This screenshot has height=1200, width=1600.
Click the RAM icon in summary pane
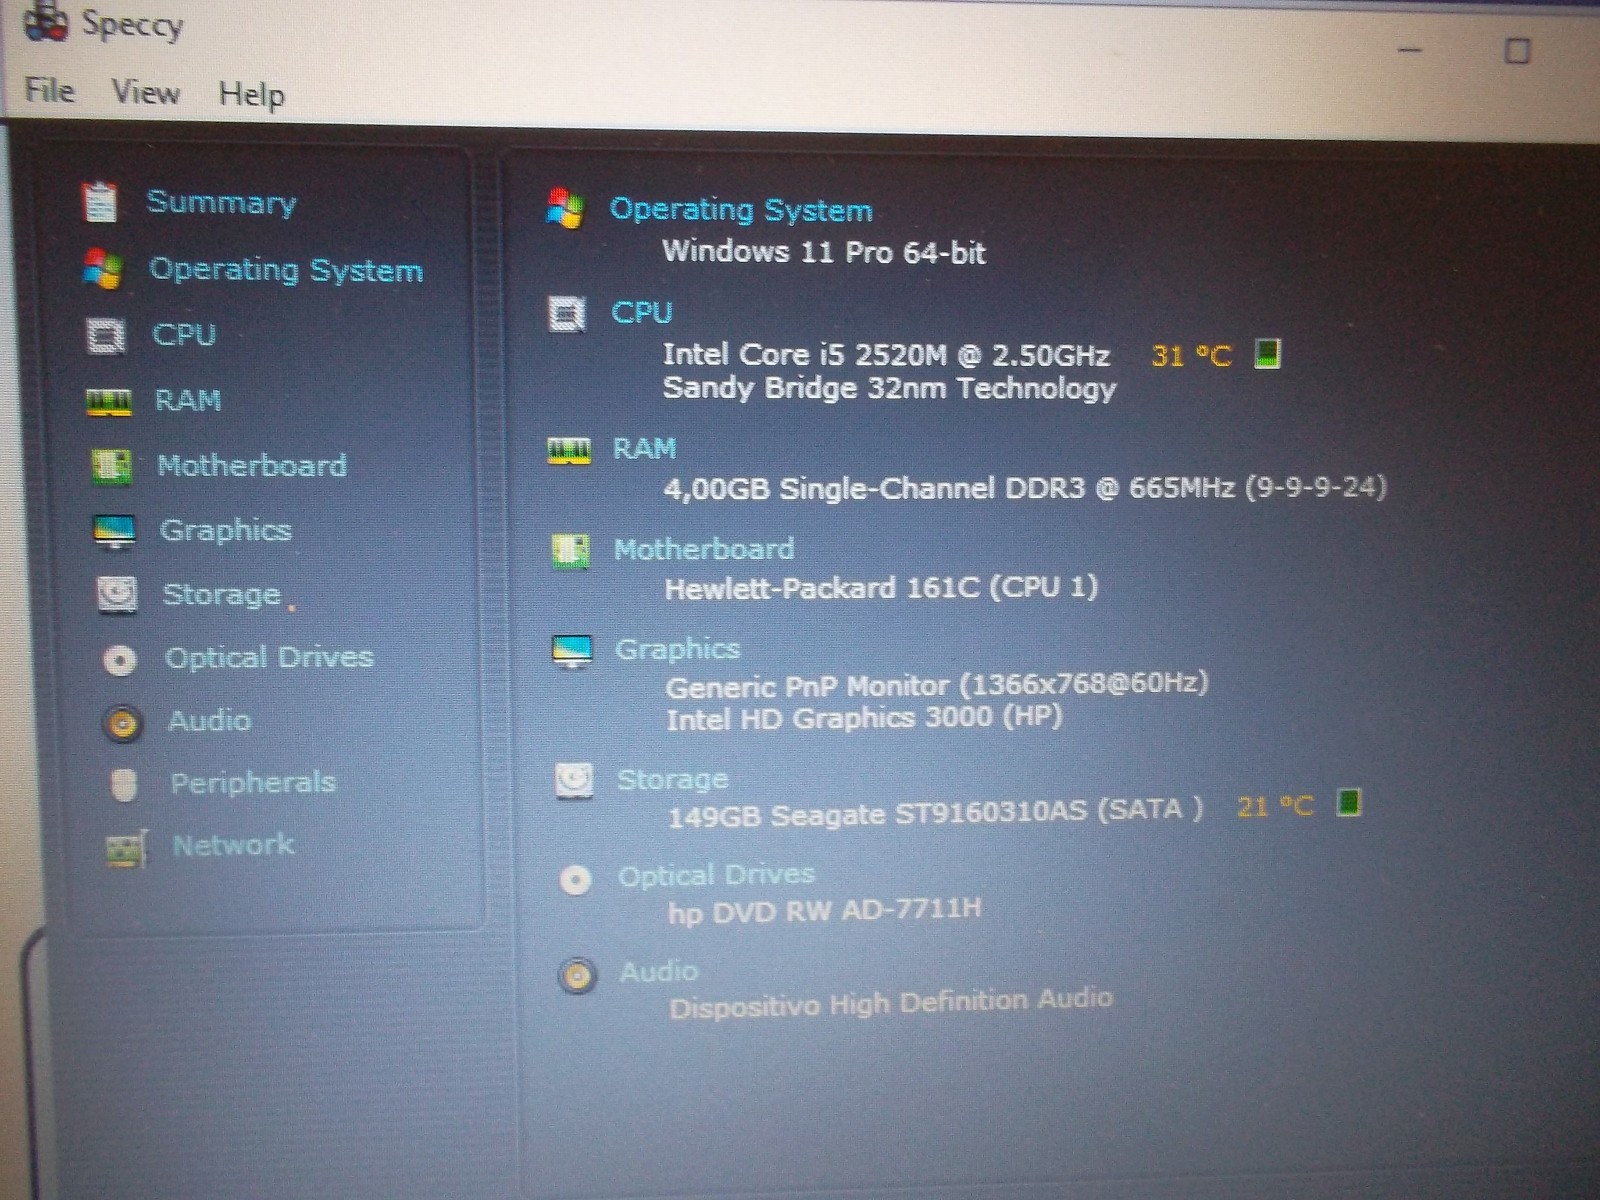pyautogui.click(x=569, y=451)
